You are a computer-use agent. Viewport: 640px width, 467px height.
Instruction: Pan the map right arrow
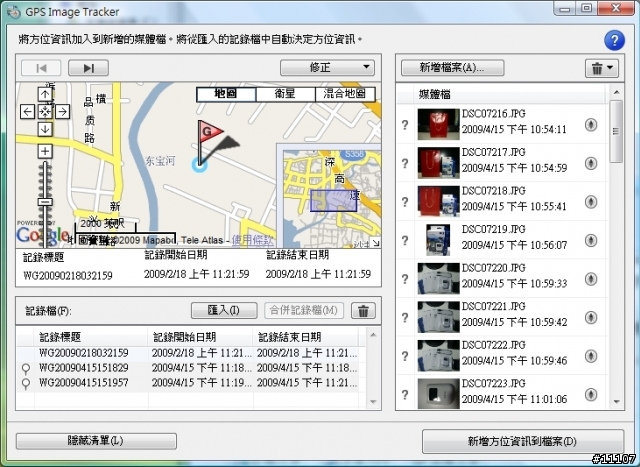point(62,111)
